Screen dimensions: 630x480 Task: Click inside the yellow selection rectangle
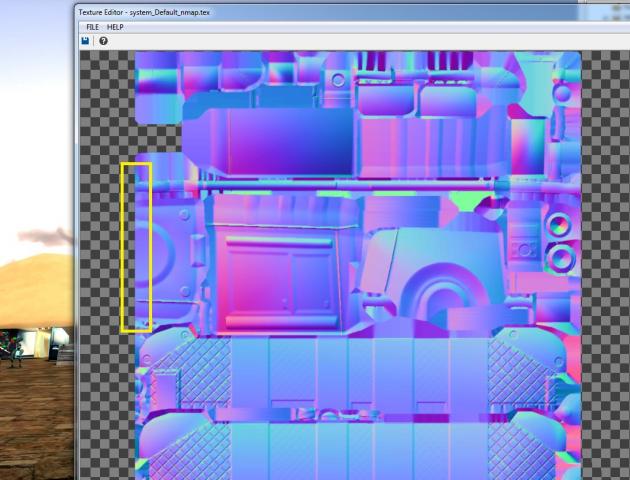click(x=136, y=247)
